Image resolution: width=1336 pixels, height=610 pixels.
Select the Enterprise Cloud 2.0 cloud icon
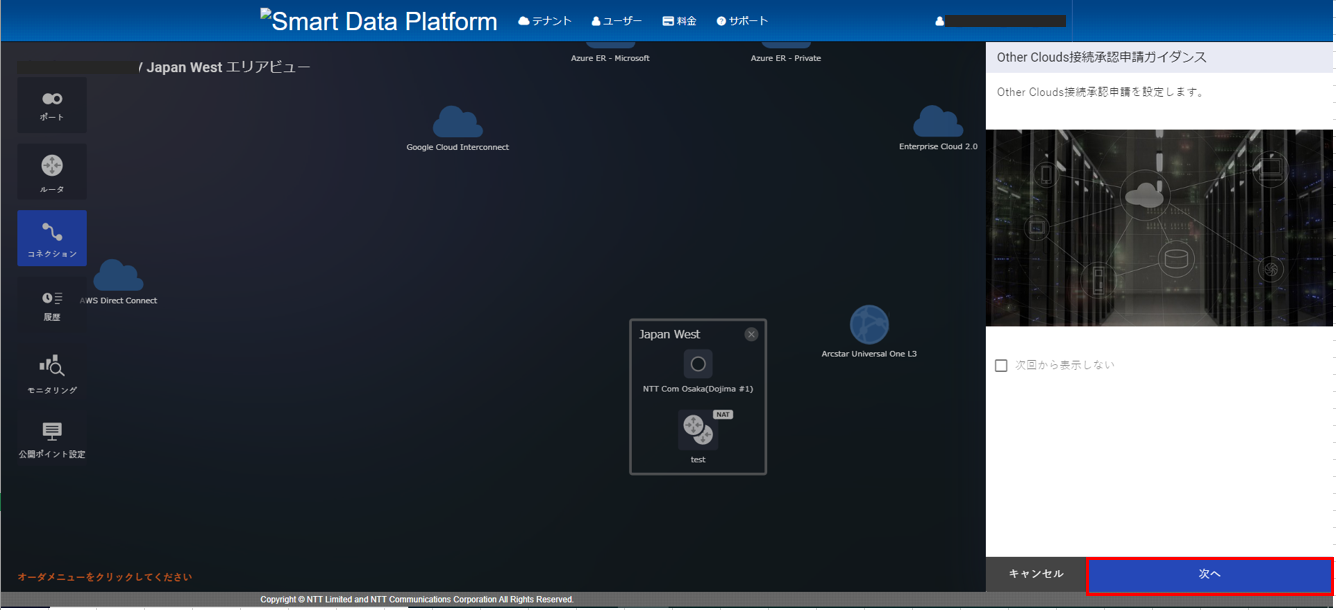click(x=937, y=122)
